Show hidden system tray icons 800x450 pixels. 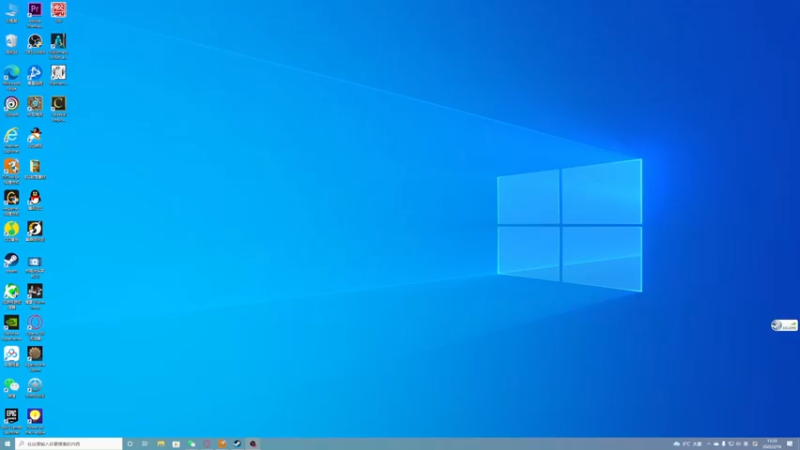click(708, 444)
